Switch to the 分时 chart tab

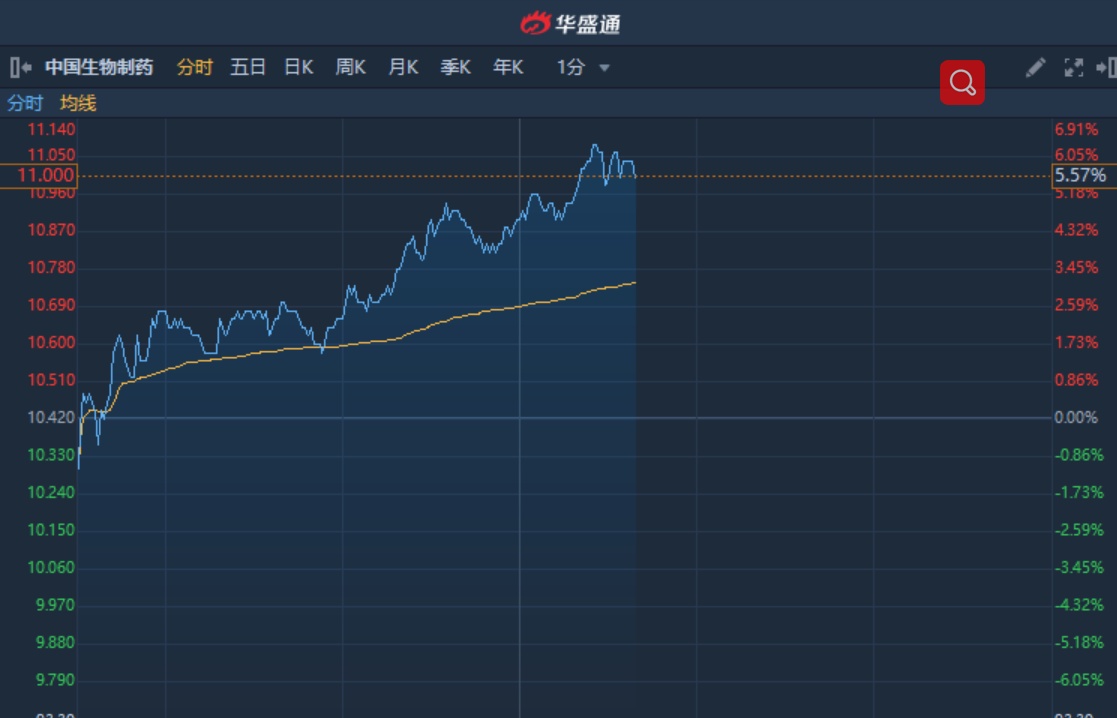pyautogui.click(x=195, y=68)
